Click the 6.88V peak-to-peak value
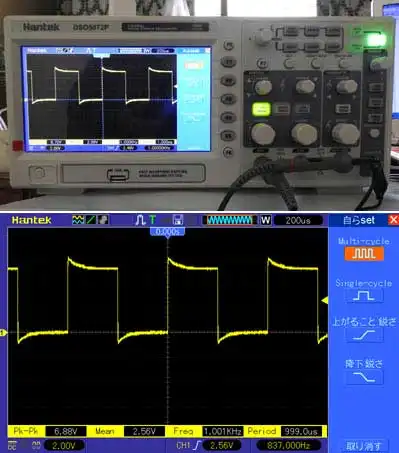The image size is (399, 453). coord(66,431)
